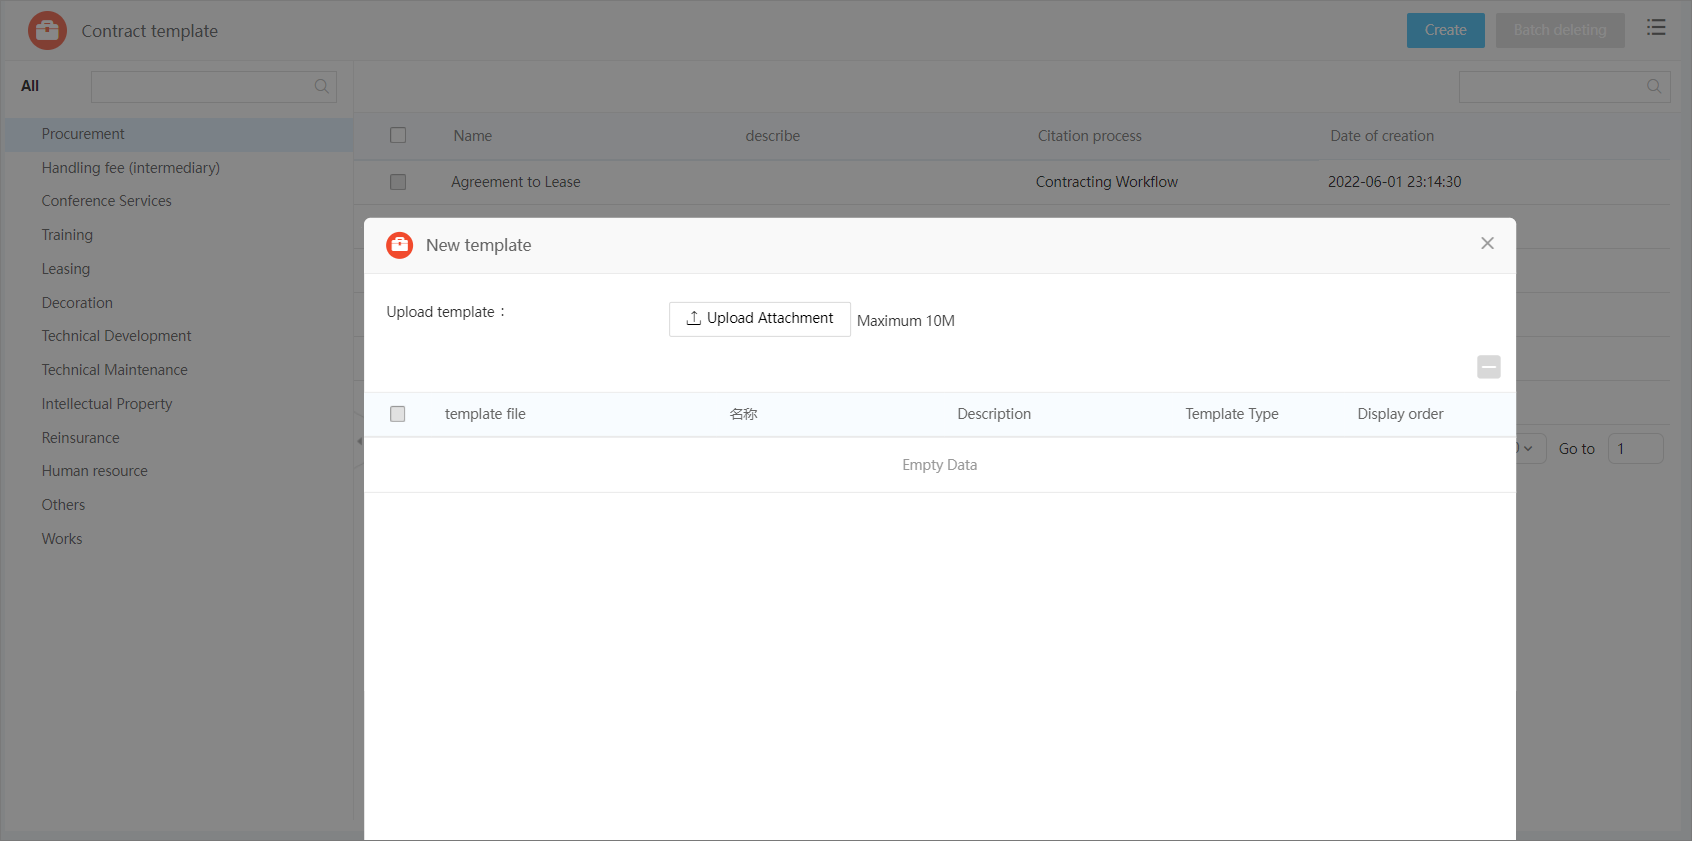1692x841 pixels.
Task: Close the New template dialog
Action: [x=1487, y=243]
